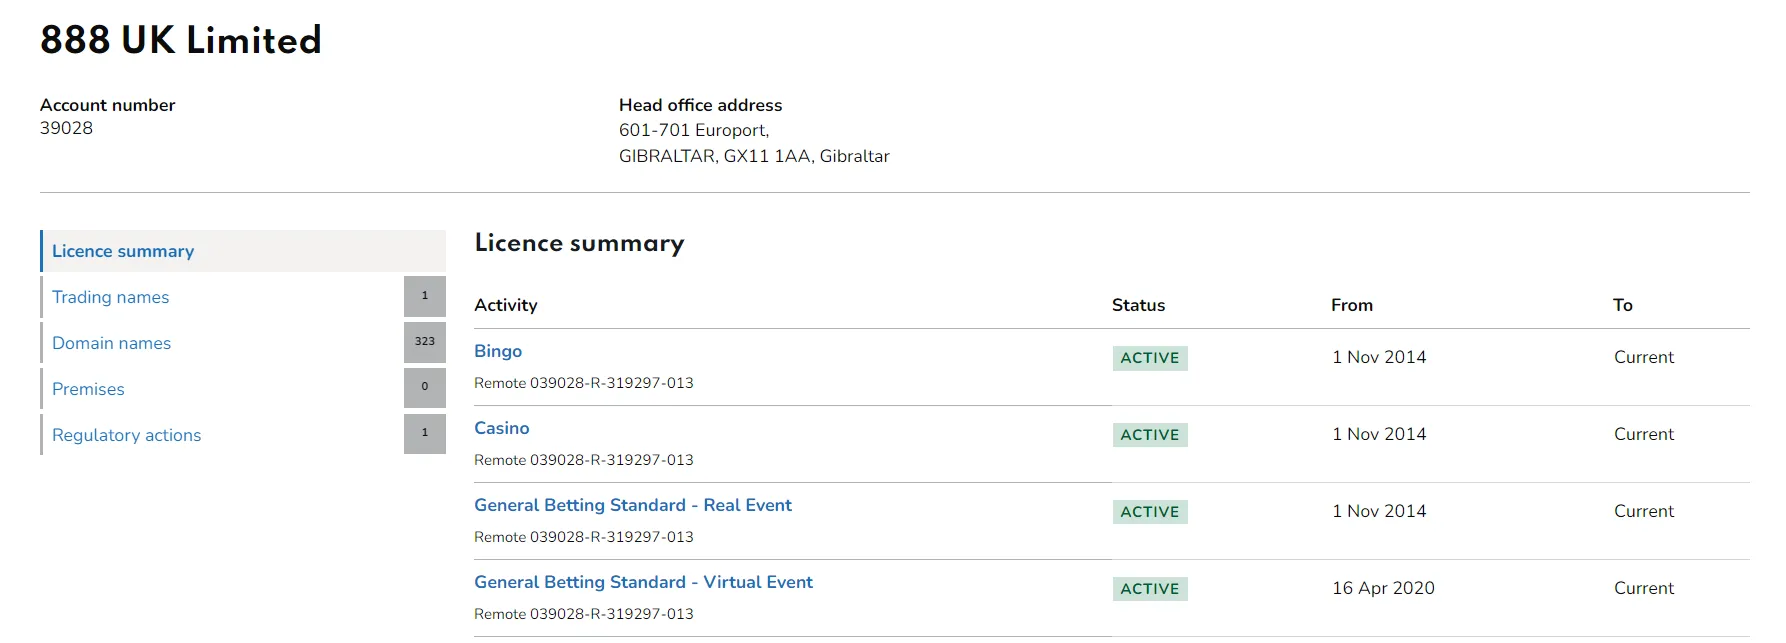
Task: Switch to the Trading names tab
Action: pos(110,297)
